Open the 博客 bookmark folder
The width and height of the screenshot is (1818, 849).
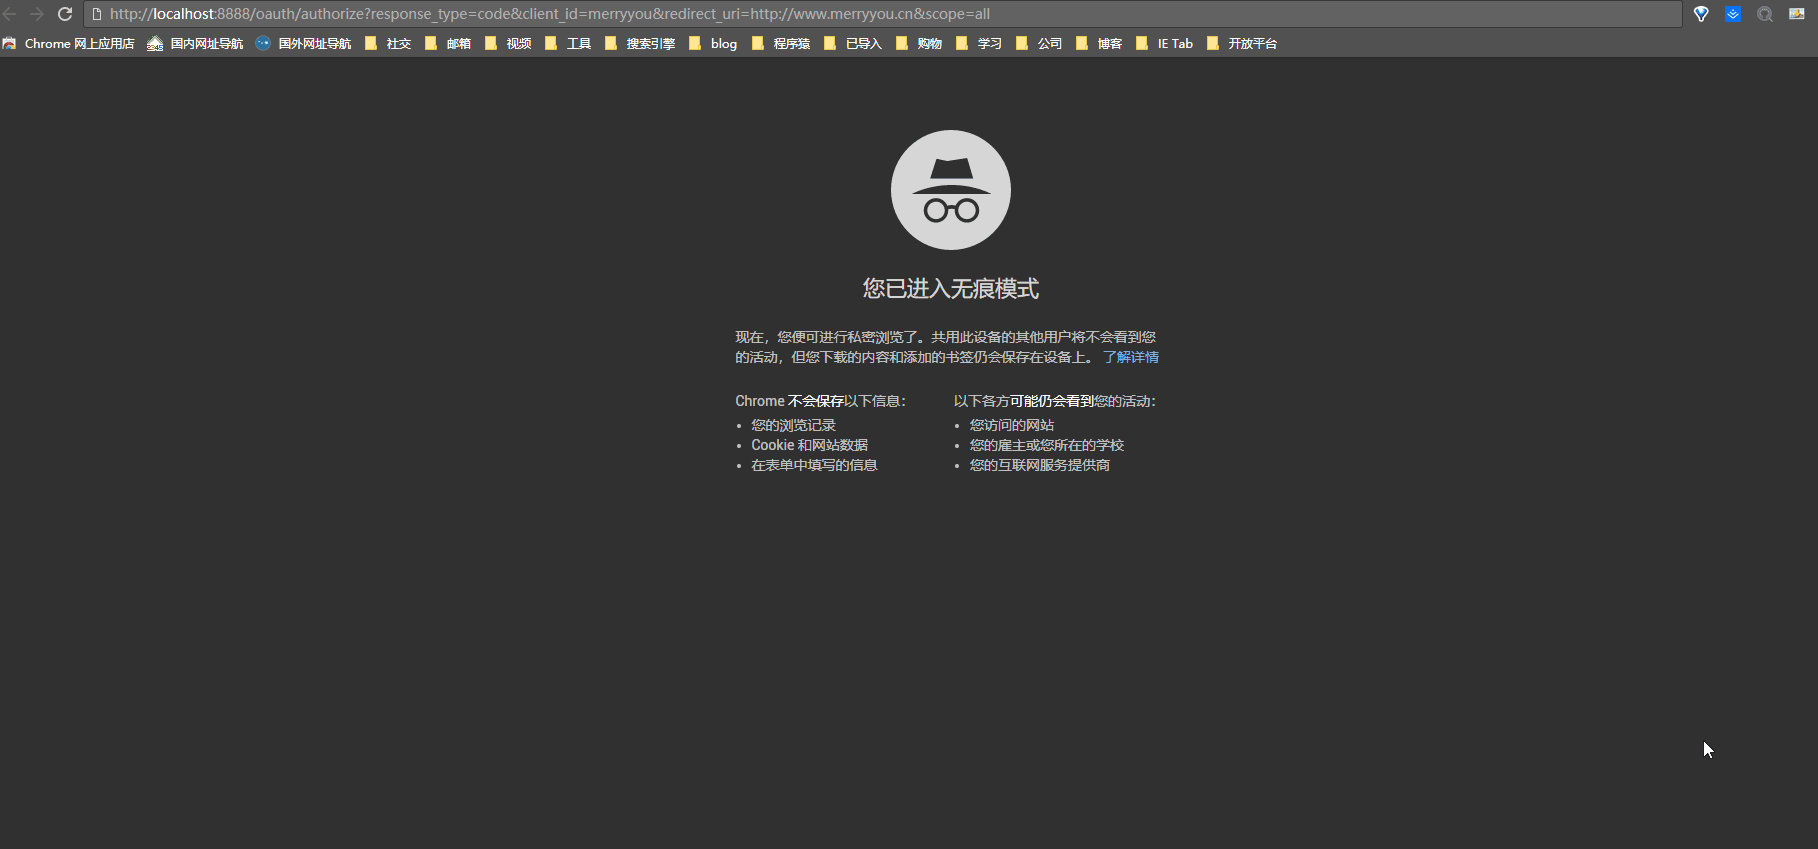tap(1099, 43)
